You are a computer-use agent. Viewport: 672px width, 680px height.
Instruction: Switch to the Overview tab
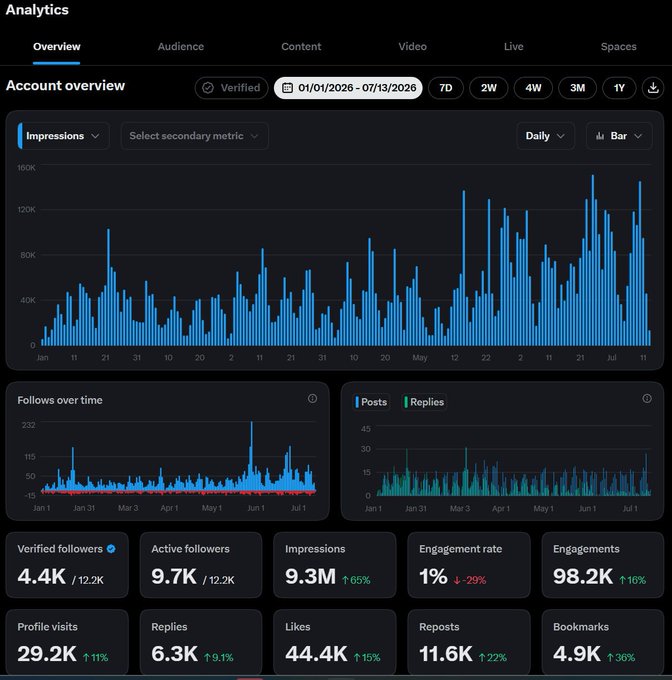pos(57,47)
